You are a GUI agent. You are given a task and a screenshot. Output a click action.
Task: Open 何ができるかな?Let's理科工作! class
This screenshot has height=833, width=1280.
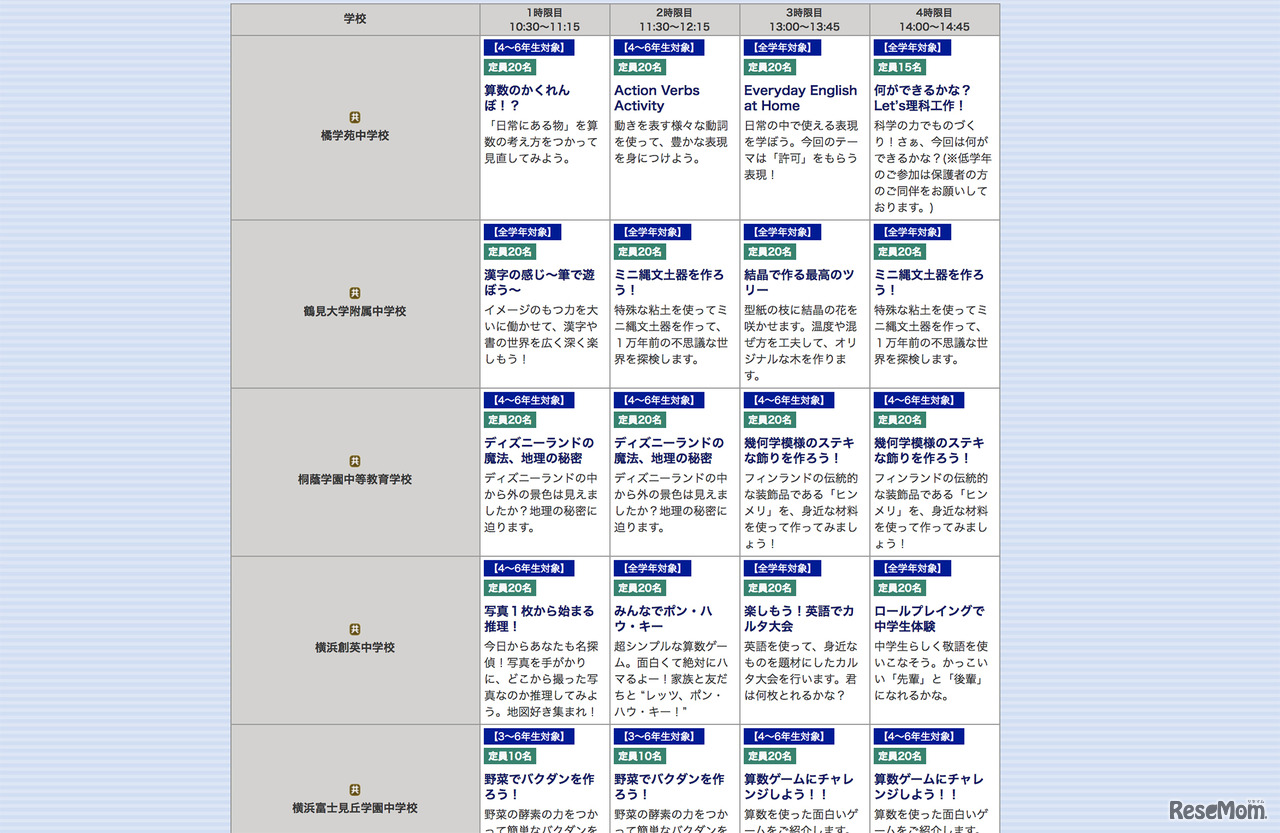pos(922,98)
